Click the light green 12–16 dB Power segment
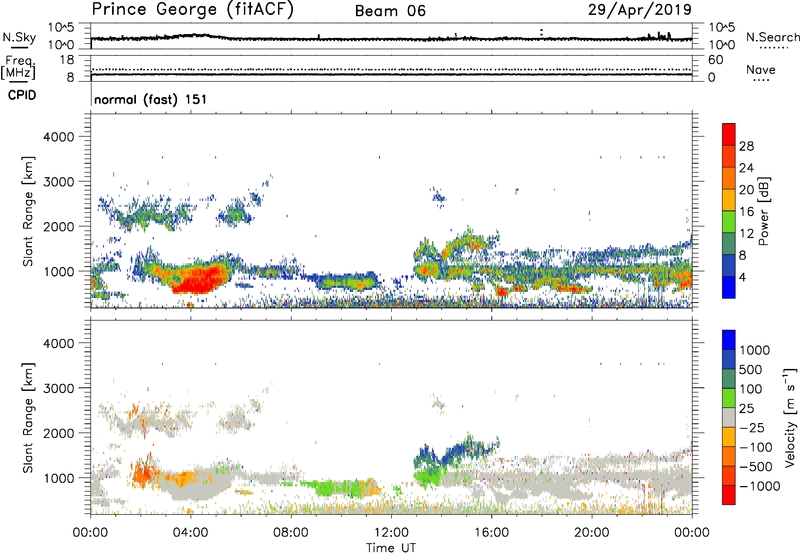The height and width of the screenshot is (554, 800). 729,221
